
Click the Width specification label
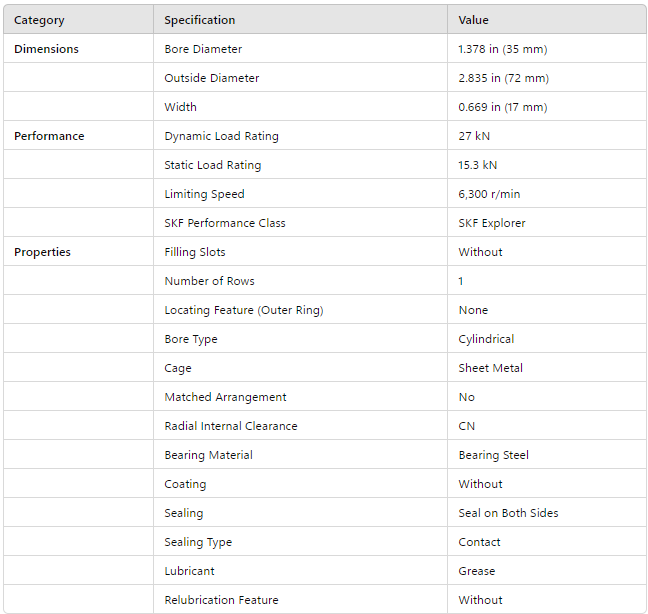pyautogui.click(x=180, y=107)
